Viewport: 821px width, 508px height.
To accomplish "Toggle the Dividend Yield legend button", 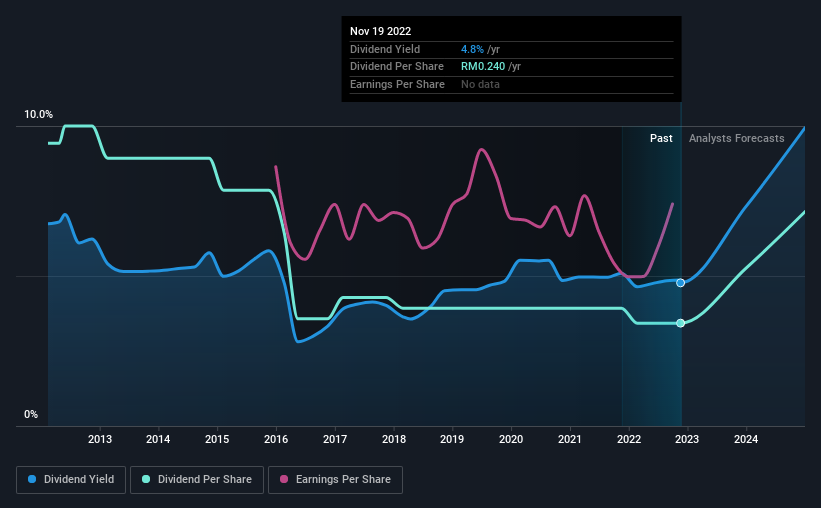I will pos(71,480).
